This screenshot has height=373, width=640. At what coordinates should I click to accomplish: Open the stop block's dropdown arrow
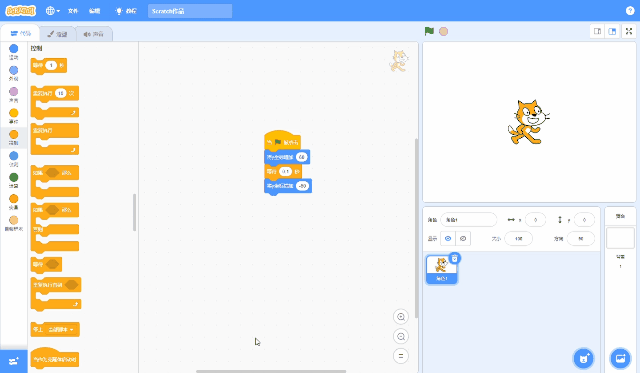pos(72,330)
